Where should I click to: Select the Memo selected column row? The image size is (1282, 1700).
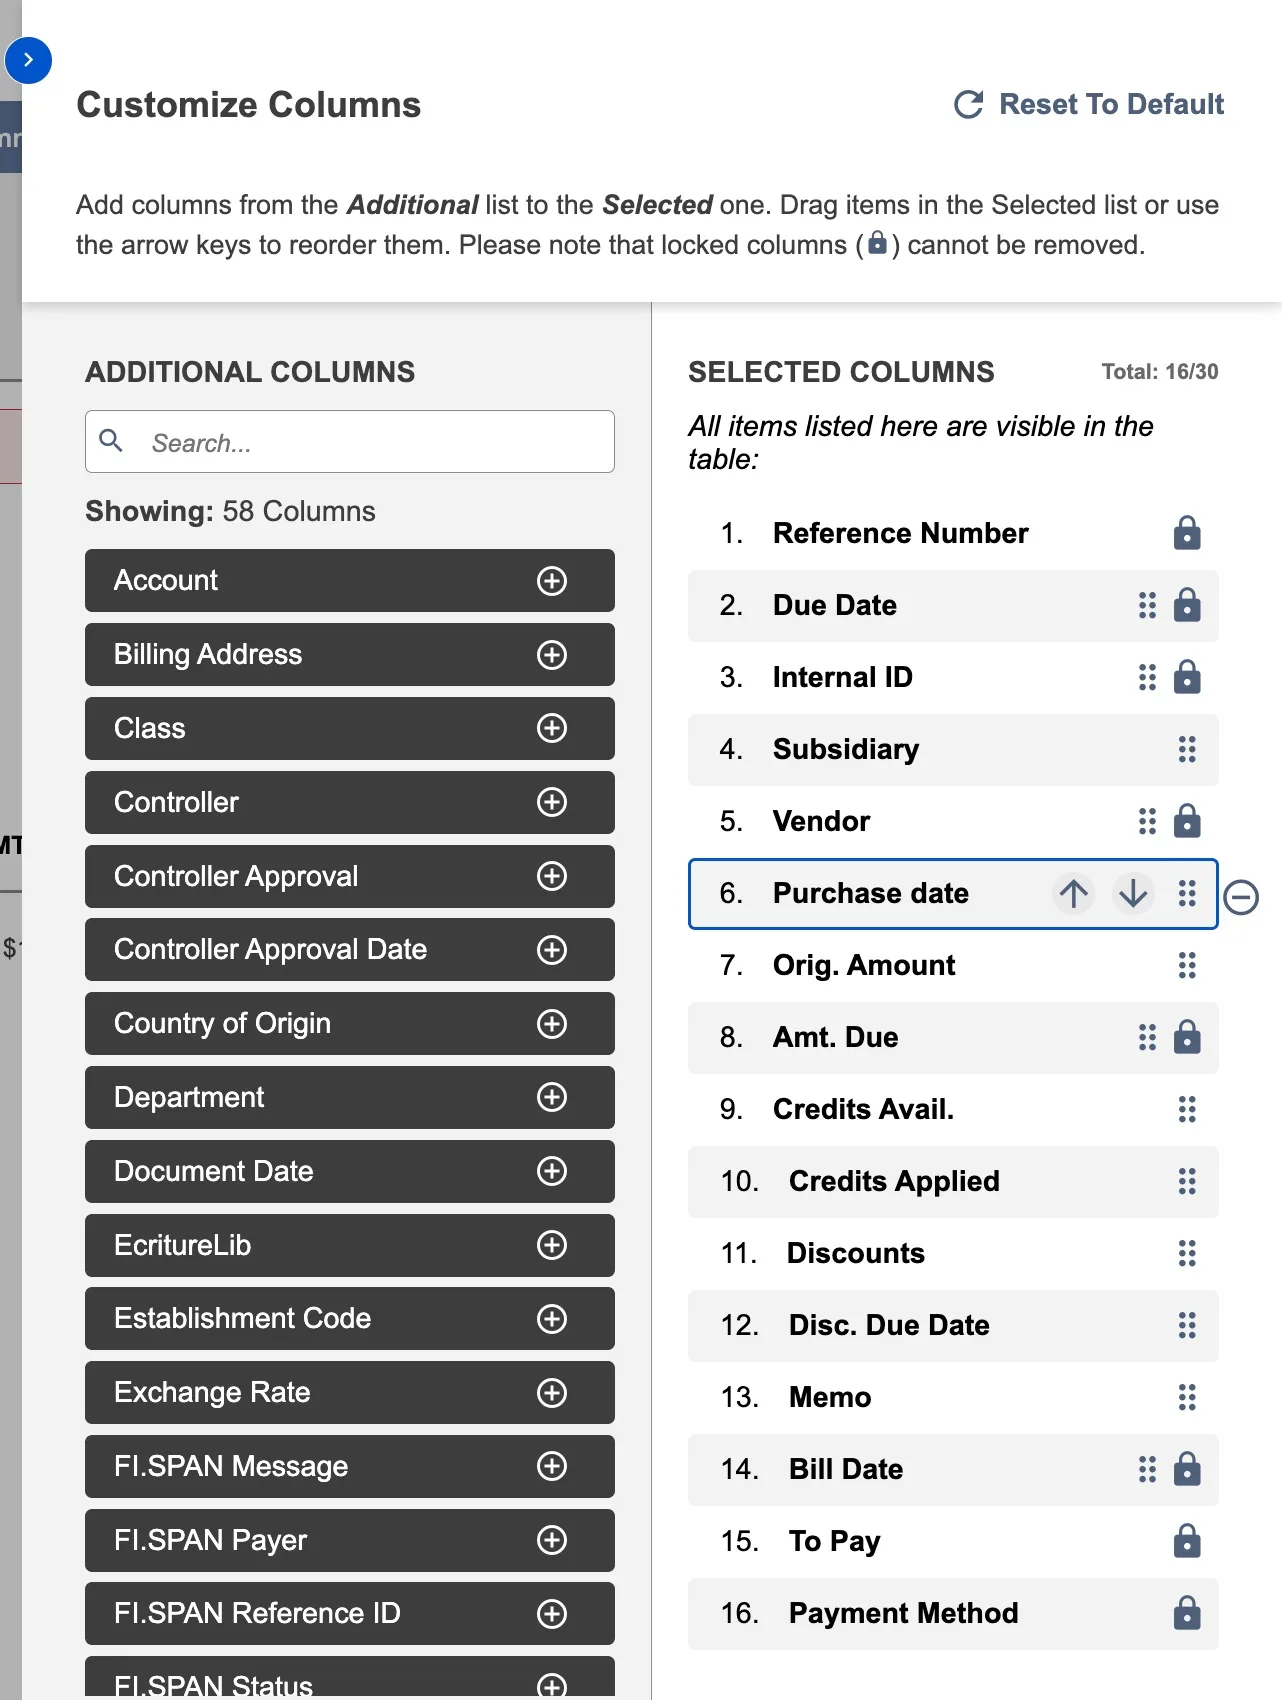pos(953,1398)
